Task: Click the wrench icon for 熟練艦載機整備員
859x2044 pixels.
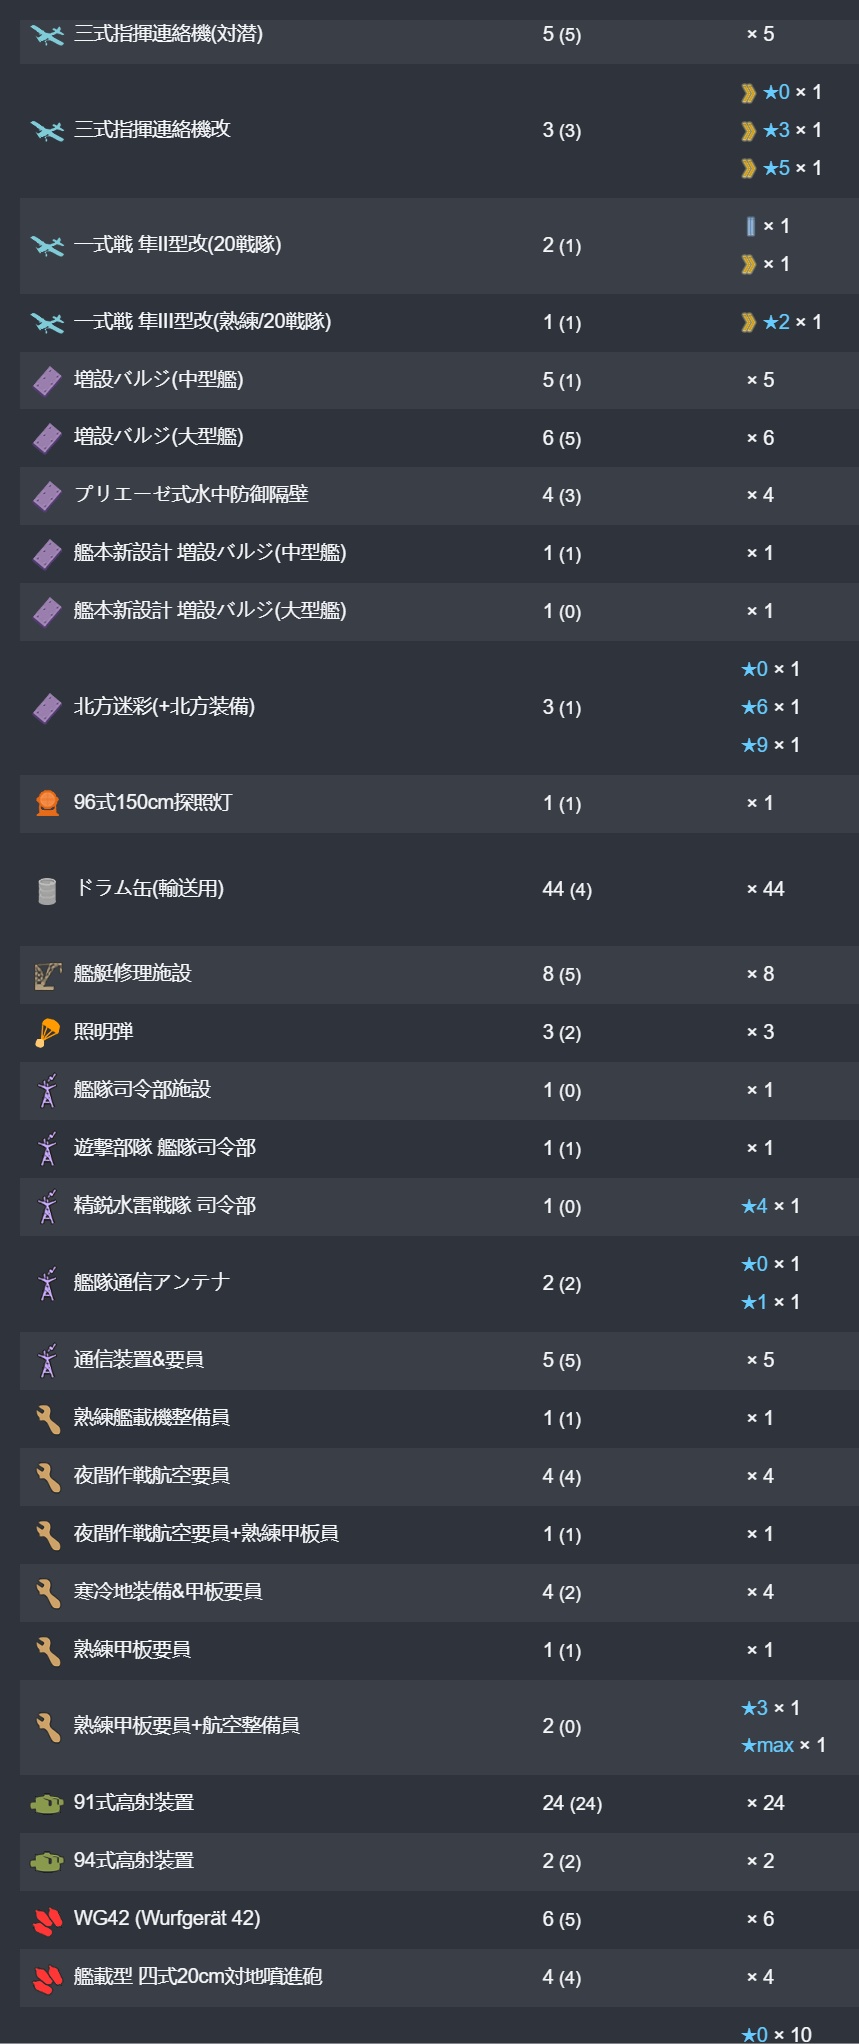Action: coord(47,1419)
